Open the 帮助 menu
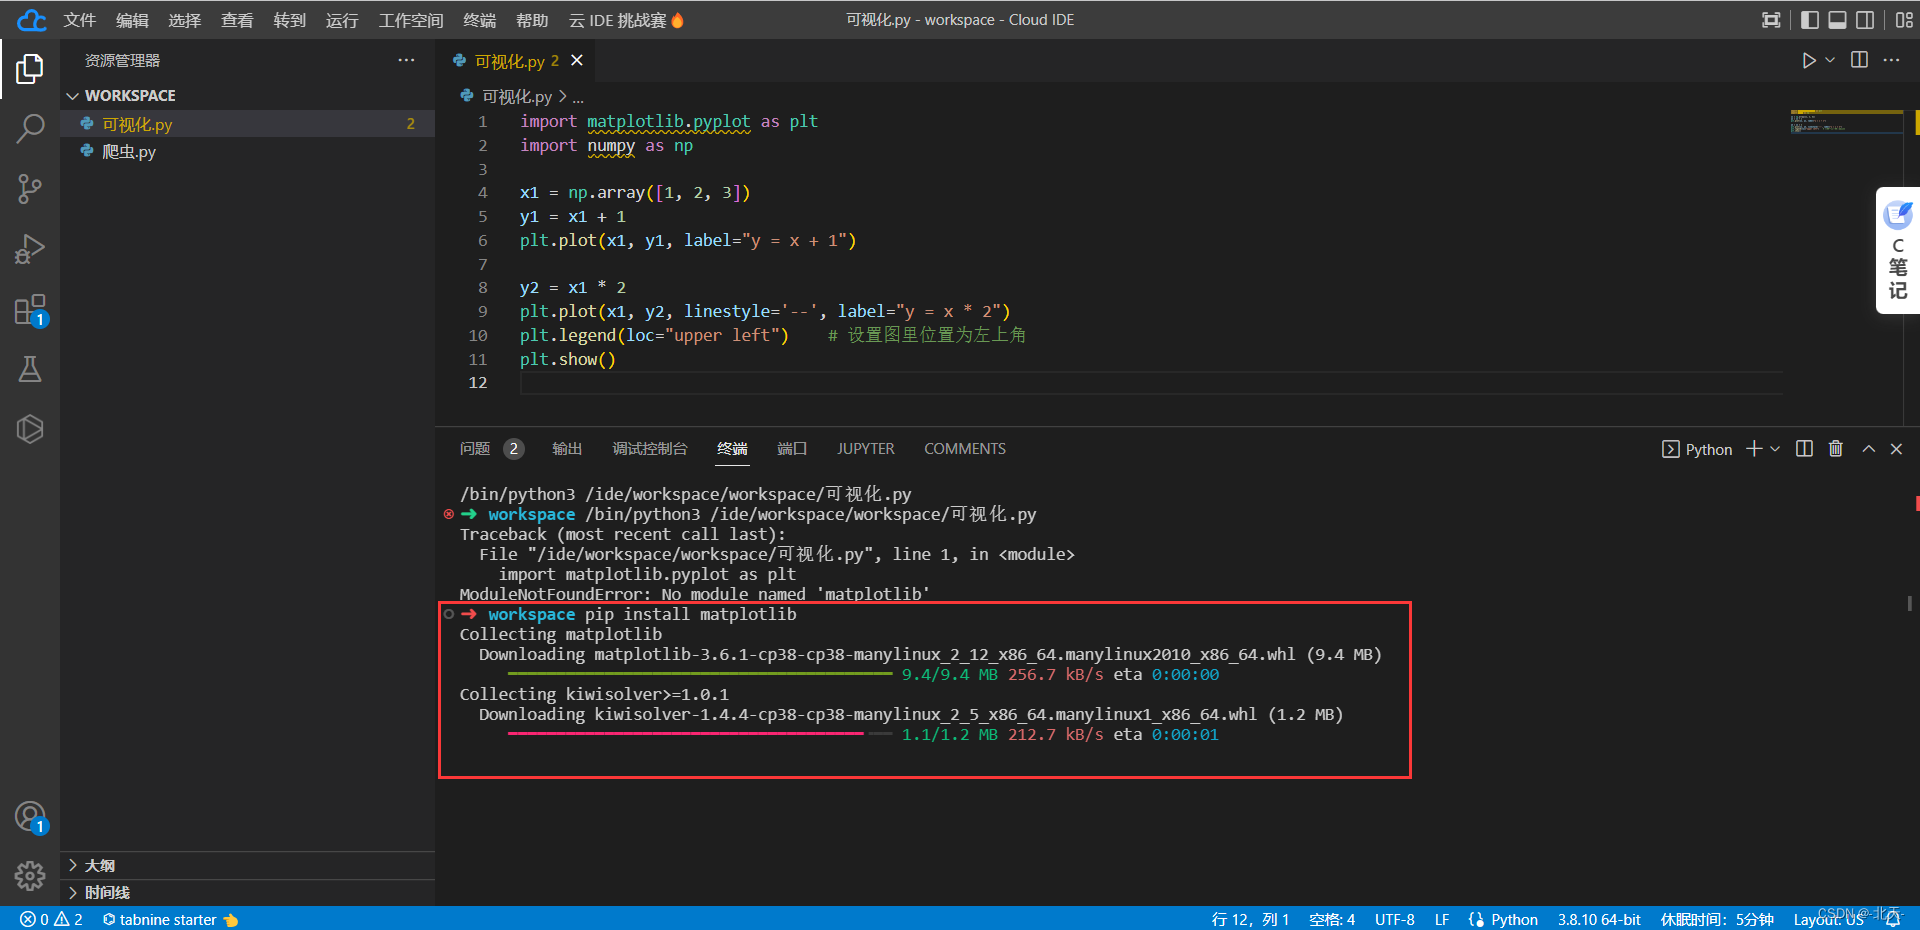The image size is (1920, 930). [532, 20]
